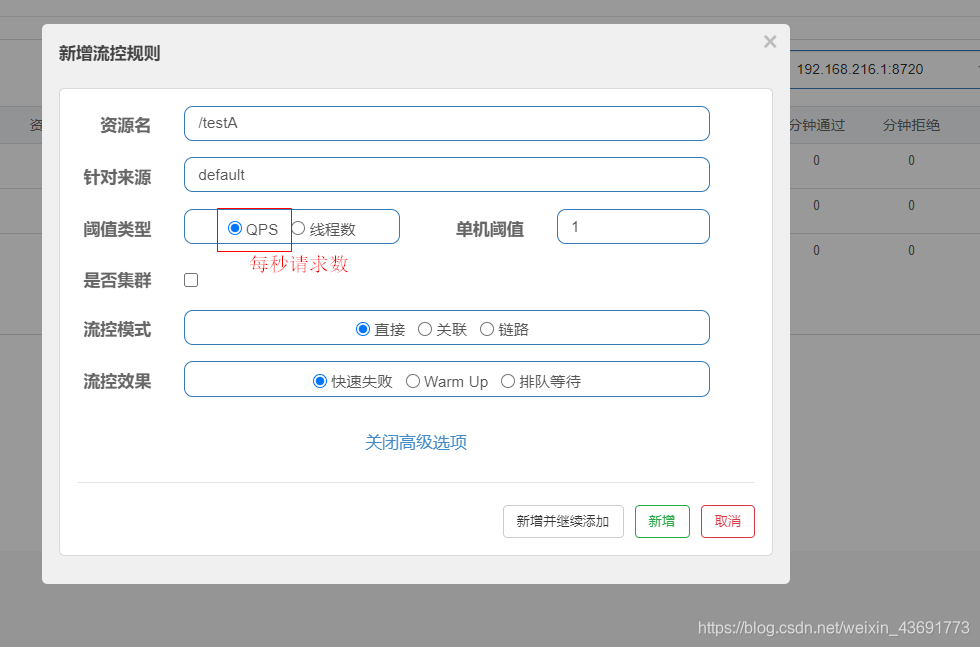Viewport: 980px width, 647px height.
Task: Select the 关联 flow control mode
Action: (x=424, y=328)
